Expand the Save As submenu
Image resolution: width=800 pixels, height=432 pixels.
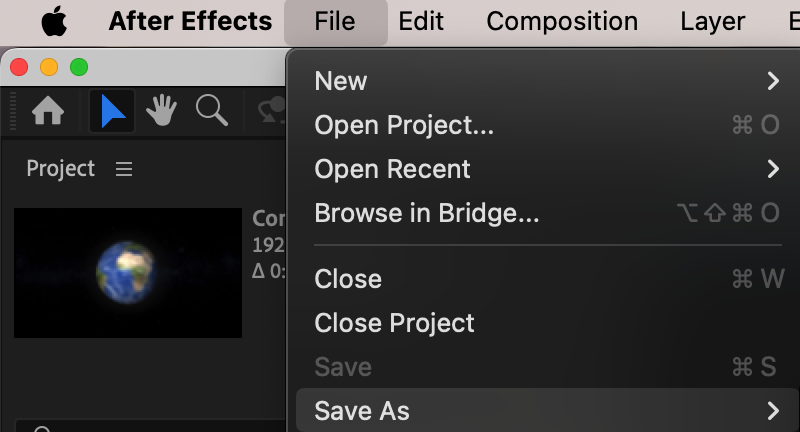[547, 411]
